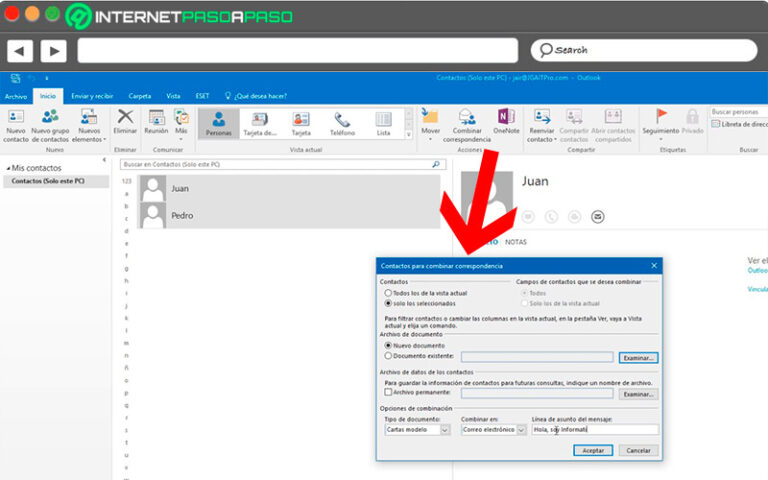The height and width of the screenshot is (480, 768).
Task: Collapse the folder pane arrow
Action: tap(104, 160)
